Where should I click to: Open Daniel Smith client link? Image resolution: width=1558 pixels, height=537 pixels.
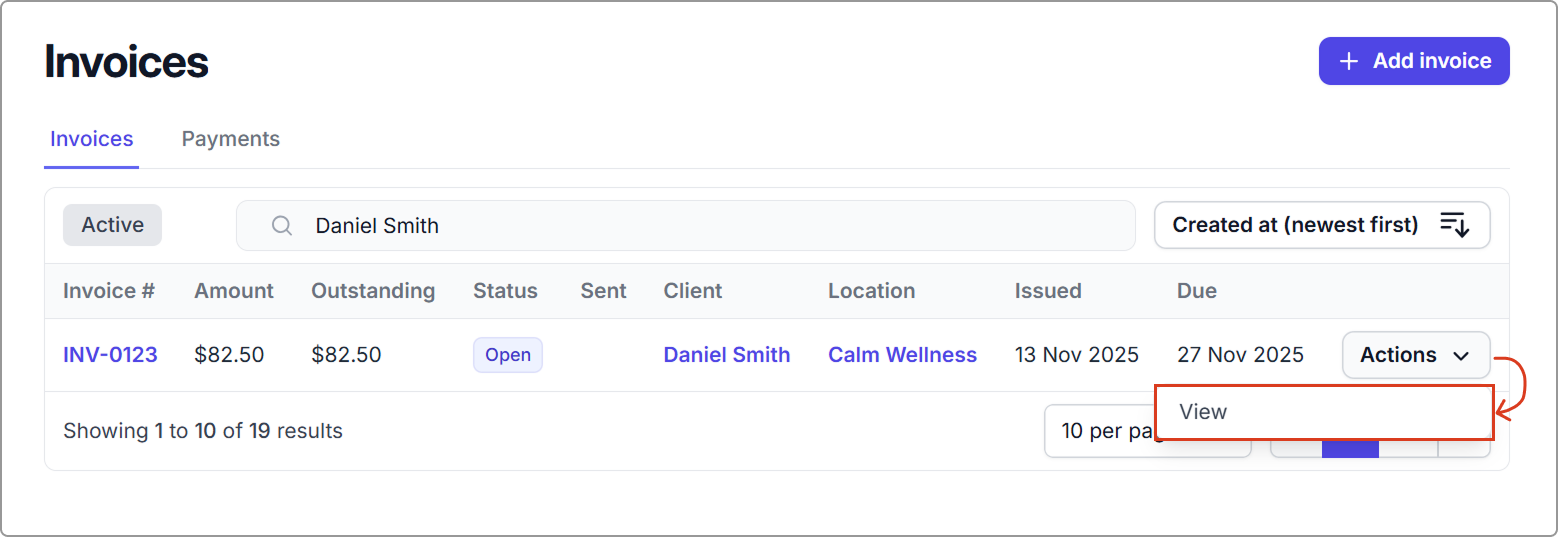click(x=726, y=355)
